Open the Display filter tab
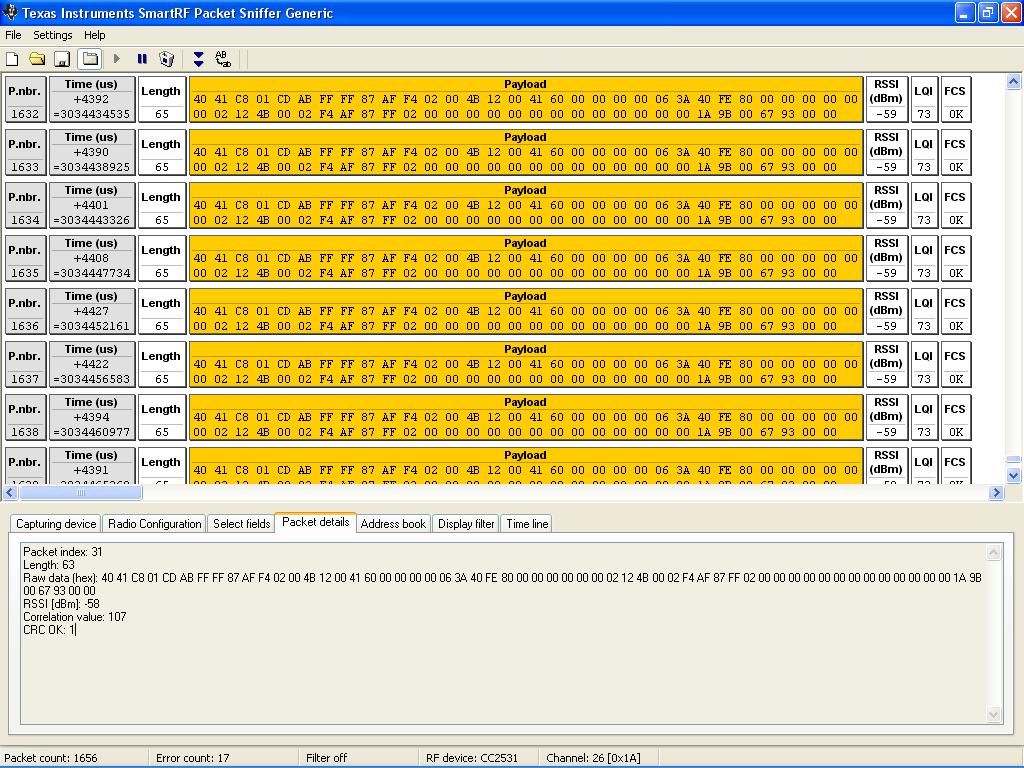 point(466,524)
